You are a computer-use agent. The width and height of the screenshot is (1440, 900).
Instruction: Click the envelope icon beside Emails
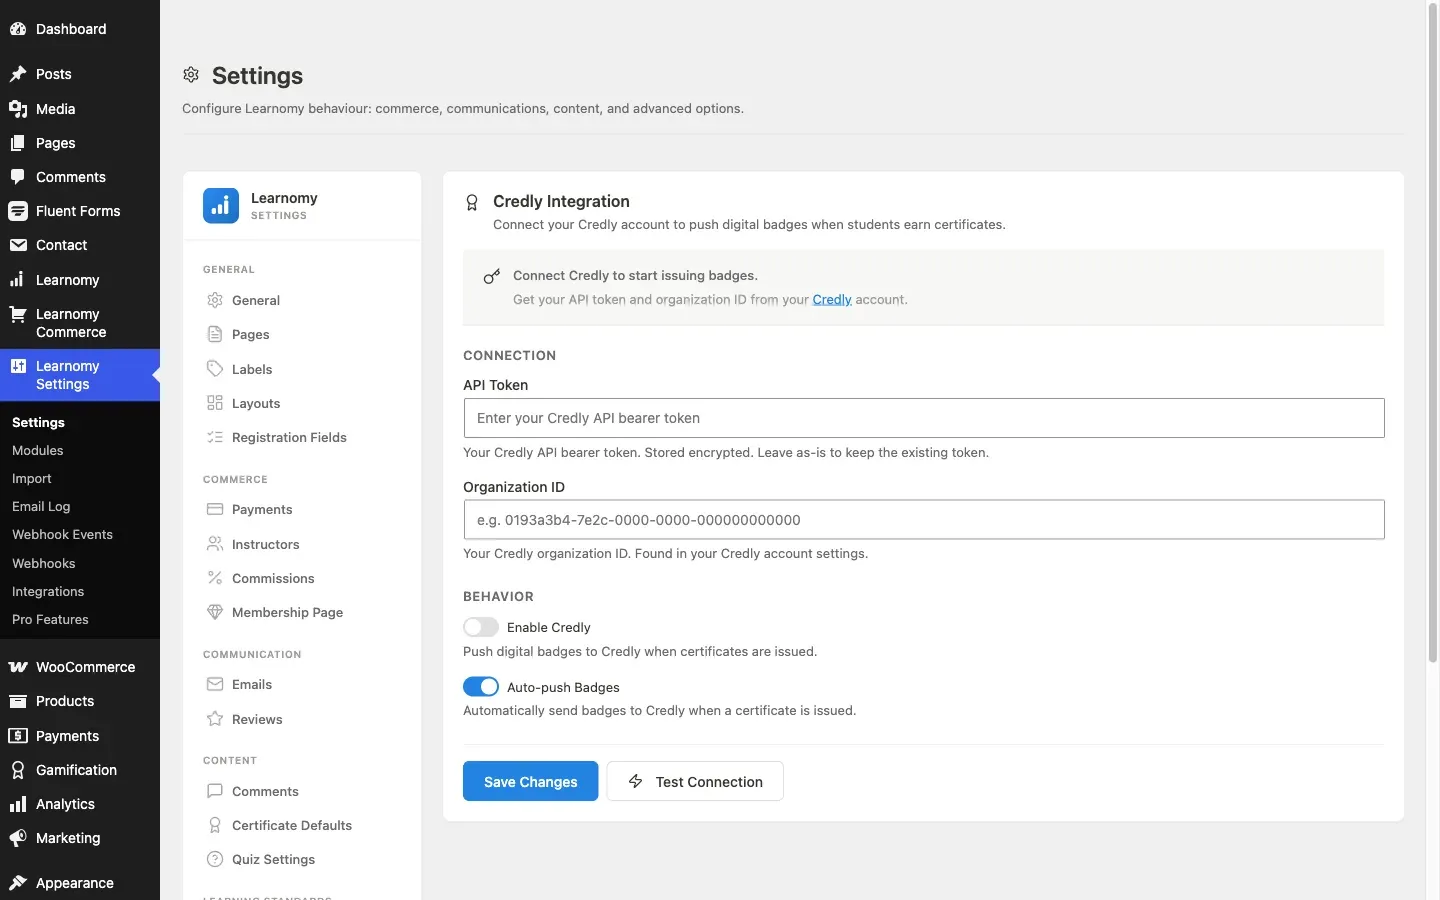pyautogui.click(x=215, y=684)
